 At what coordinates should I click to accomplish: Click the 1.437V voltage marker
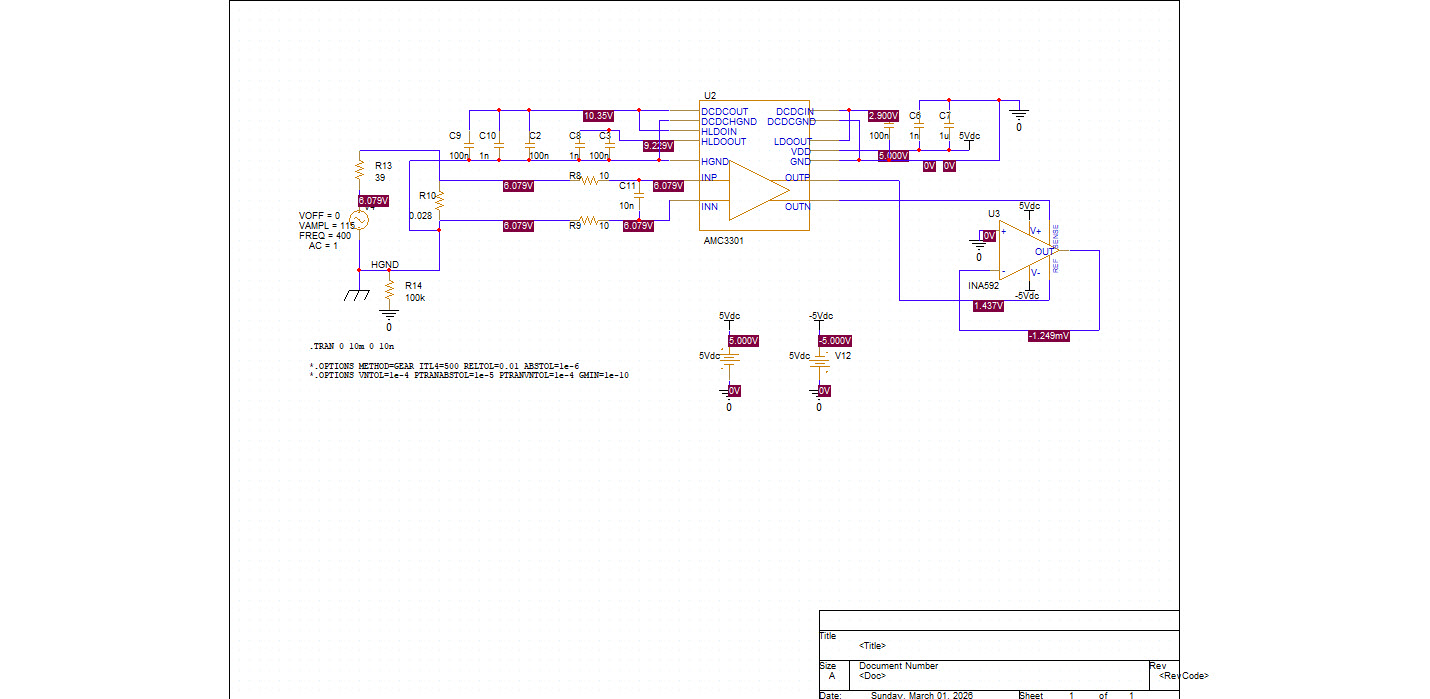[x=988, y=306]
